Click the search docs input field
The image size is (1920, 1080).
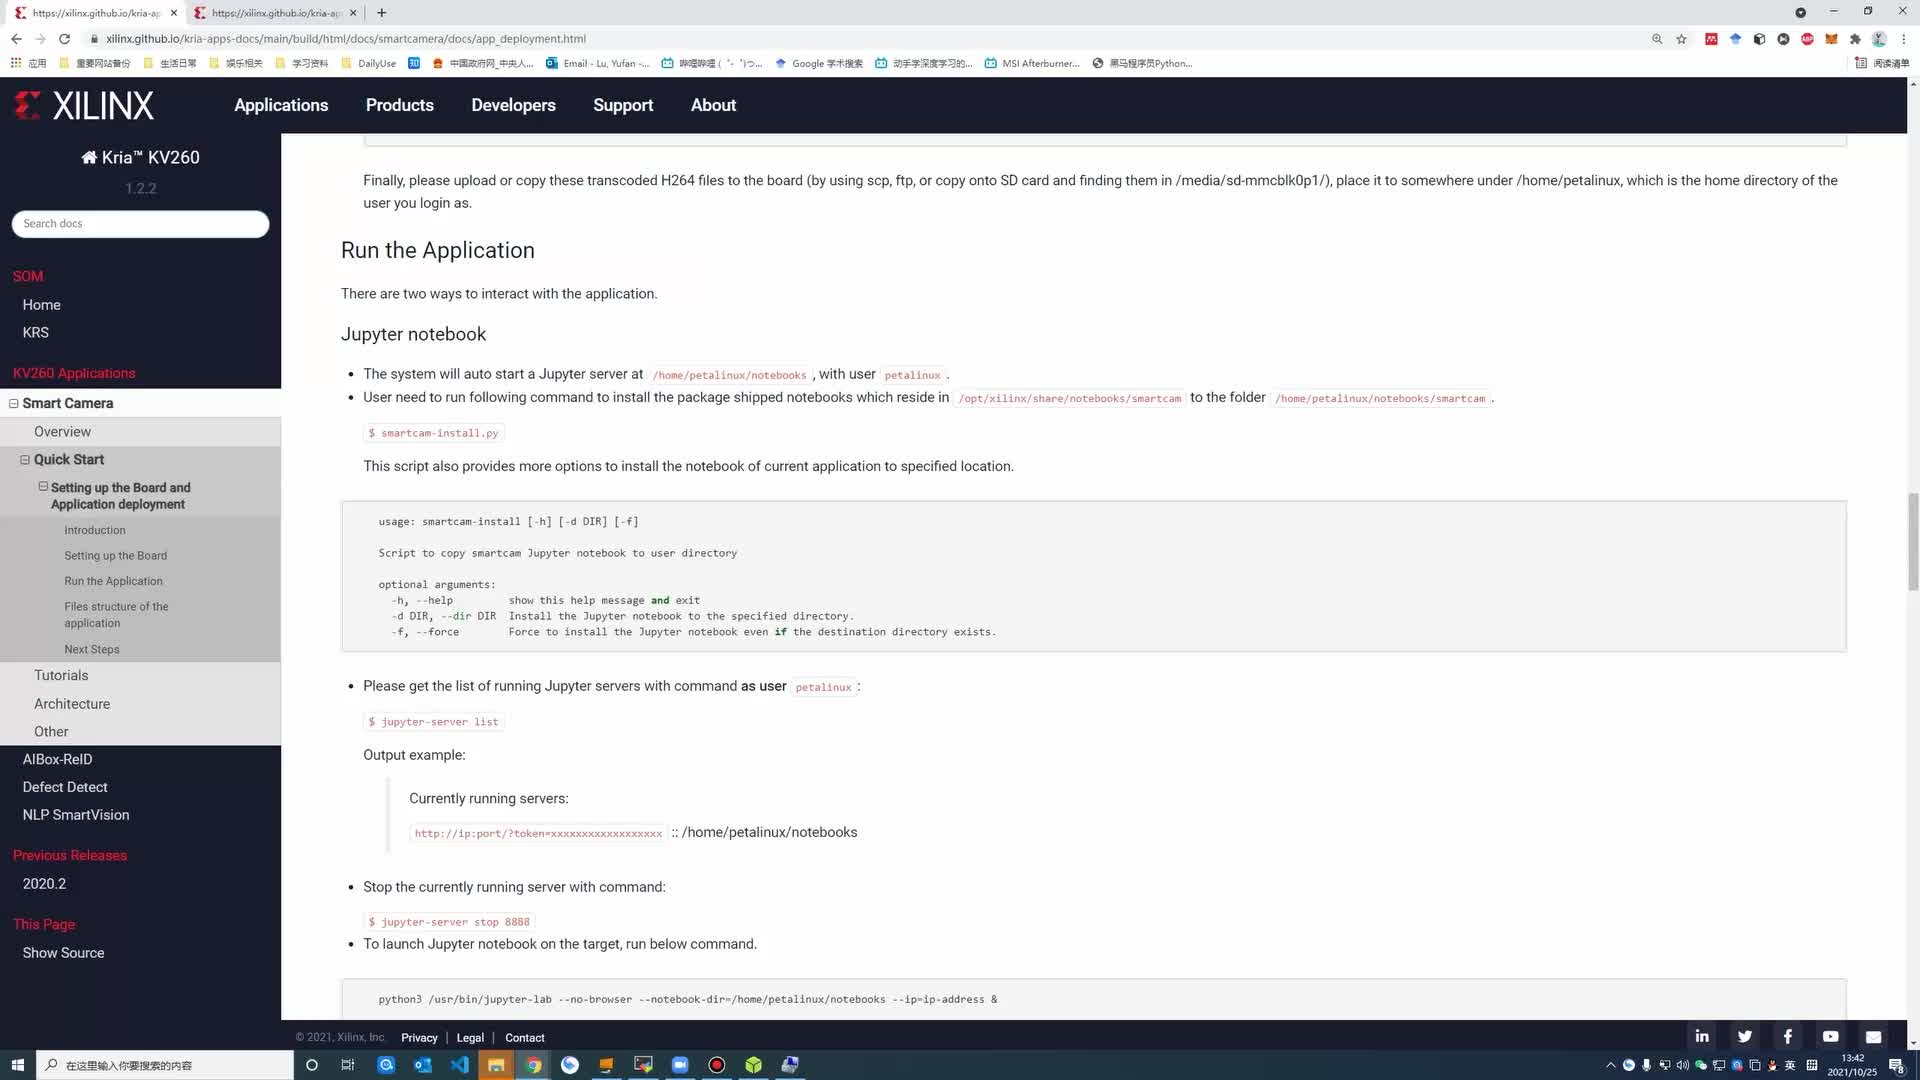140,223
